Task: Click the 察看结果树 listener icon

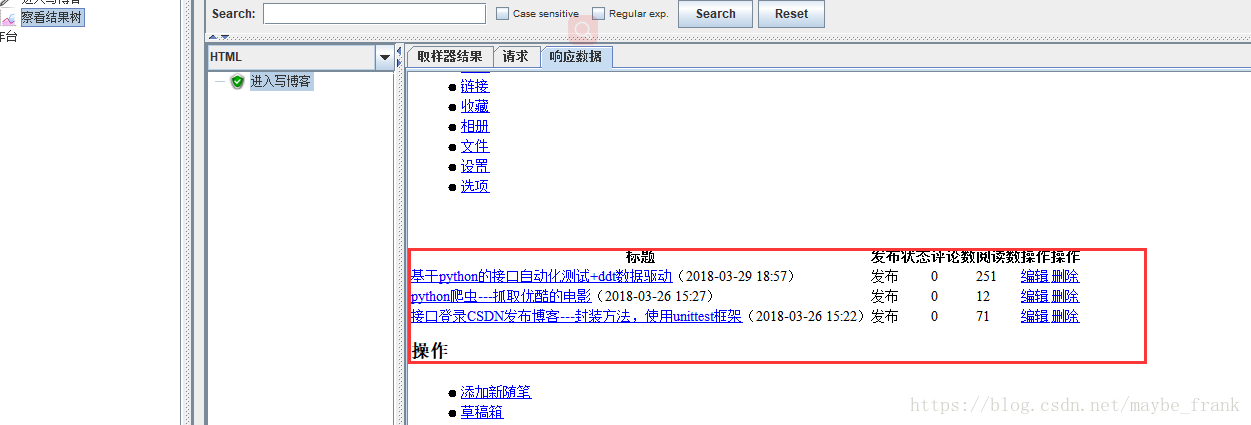Action: point(8,18)
